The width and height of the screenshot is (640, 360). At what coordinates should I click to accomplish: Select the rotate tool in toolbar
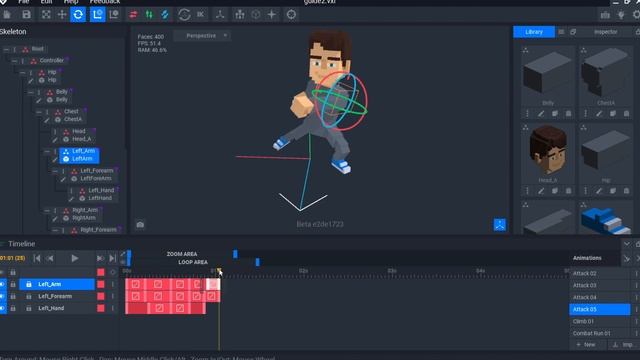78,15
